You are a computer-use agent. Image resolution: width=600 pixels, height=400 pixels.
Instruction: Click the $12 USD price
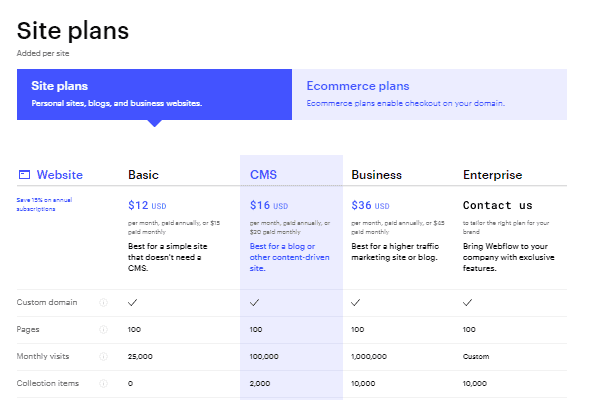[147, 206]
